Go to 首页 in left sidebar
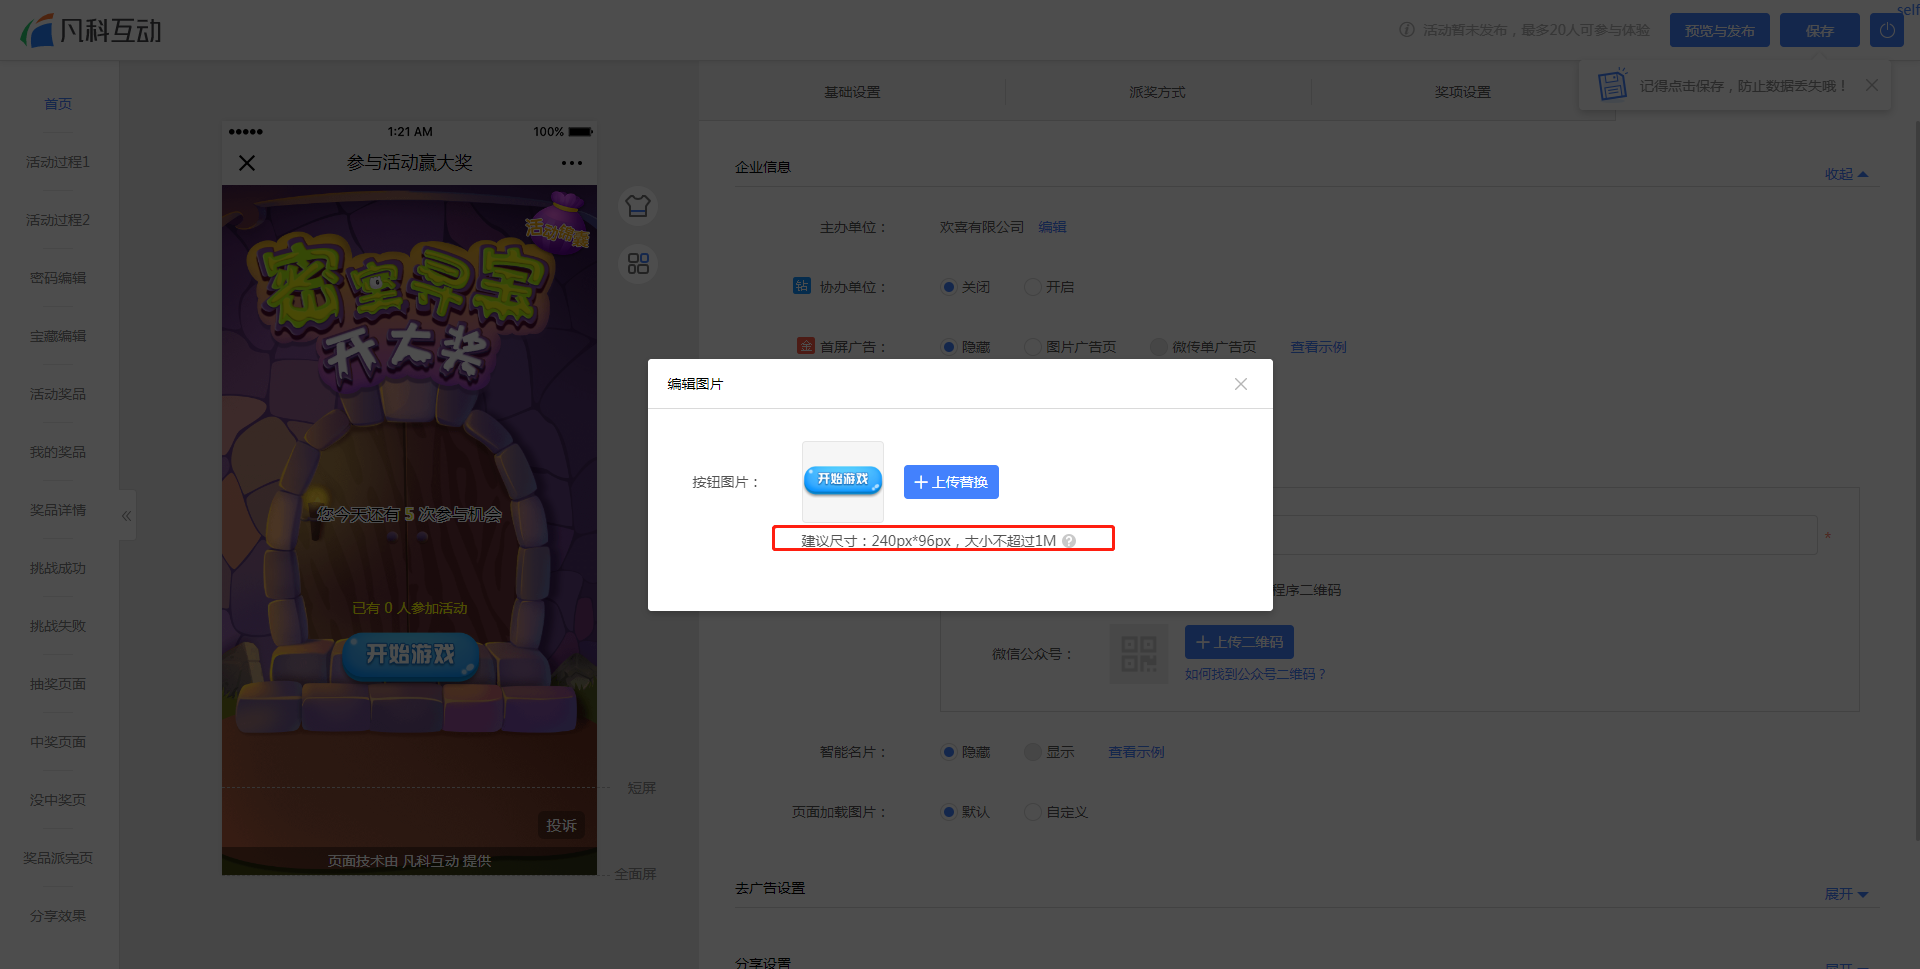This screenshot has height=969, width=1920. tap(58, 104)
